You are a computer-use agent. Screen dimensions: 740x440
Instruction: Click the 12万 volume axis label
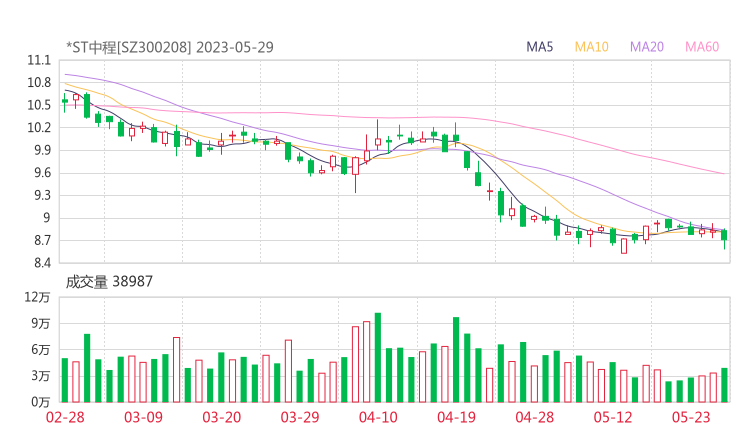click(37, 297)
